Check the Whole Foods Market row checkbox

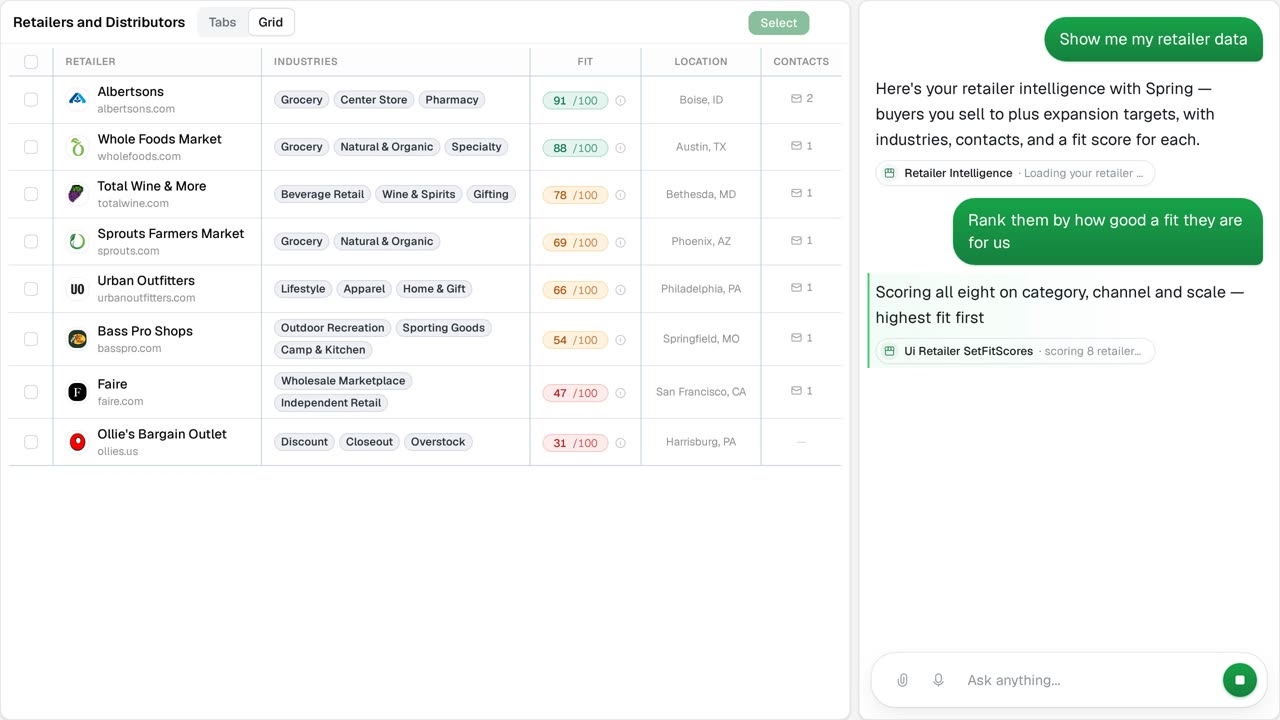[31, 147]
